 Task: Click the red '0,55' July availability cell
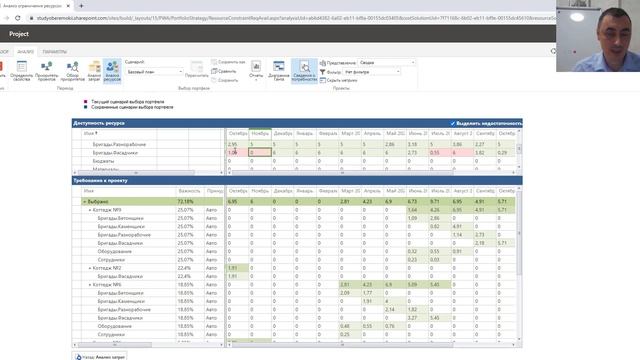coord(439,153)
